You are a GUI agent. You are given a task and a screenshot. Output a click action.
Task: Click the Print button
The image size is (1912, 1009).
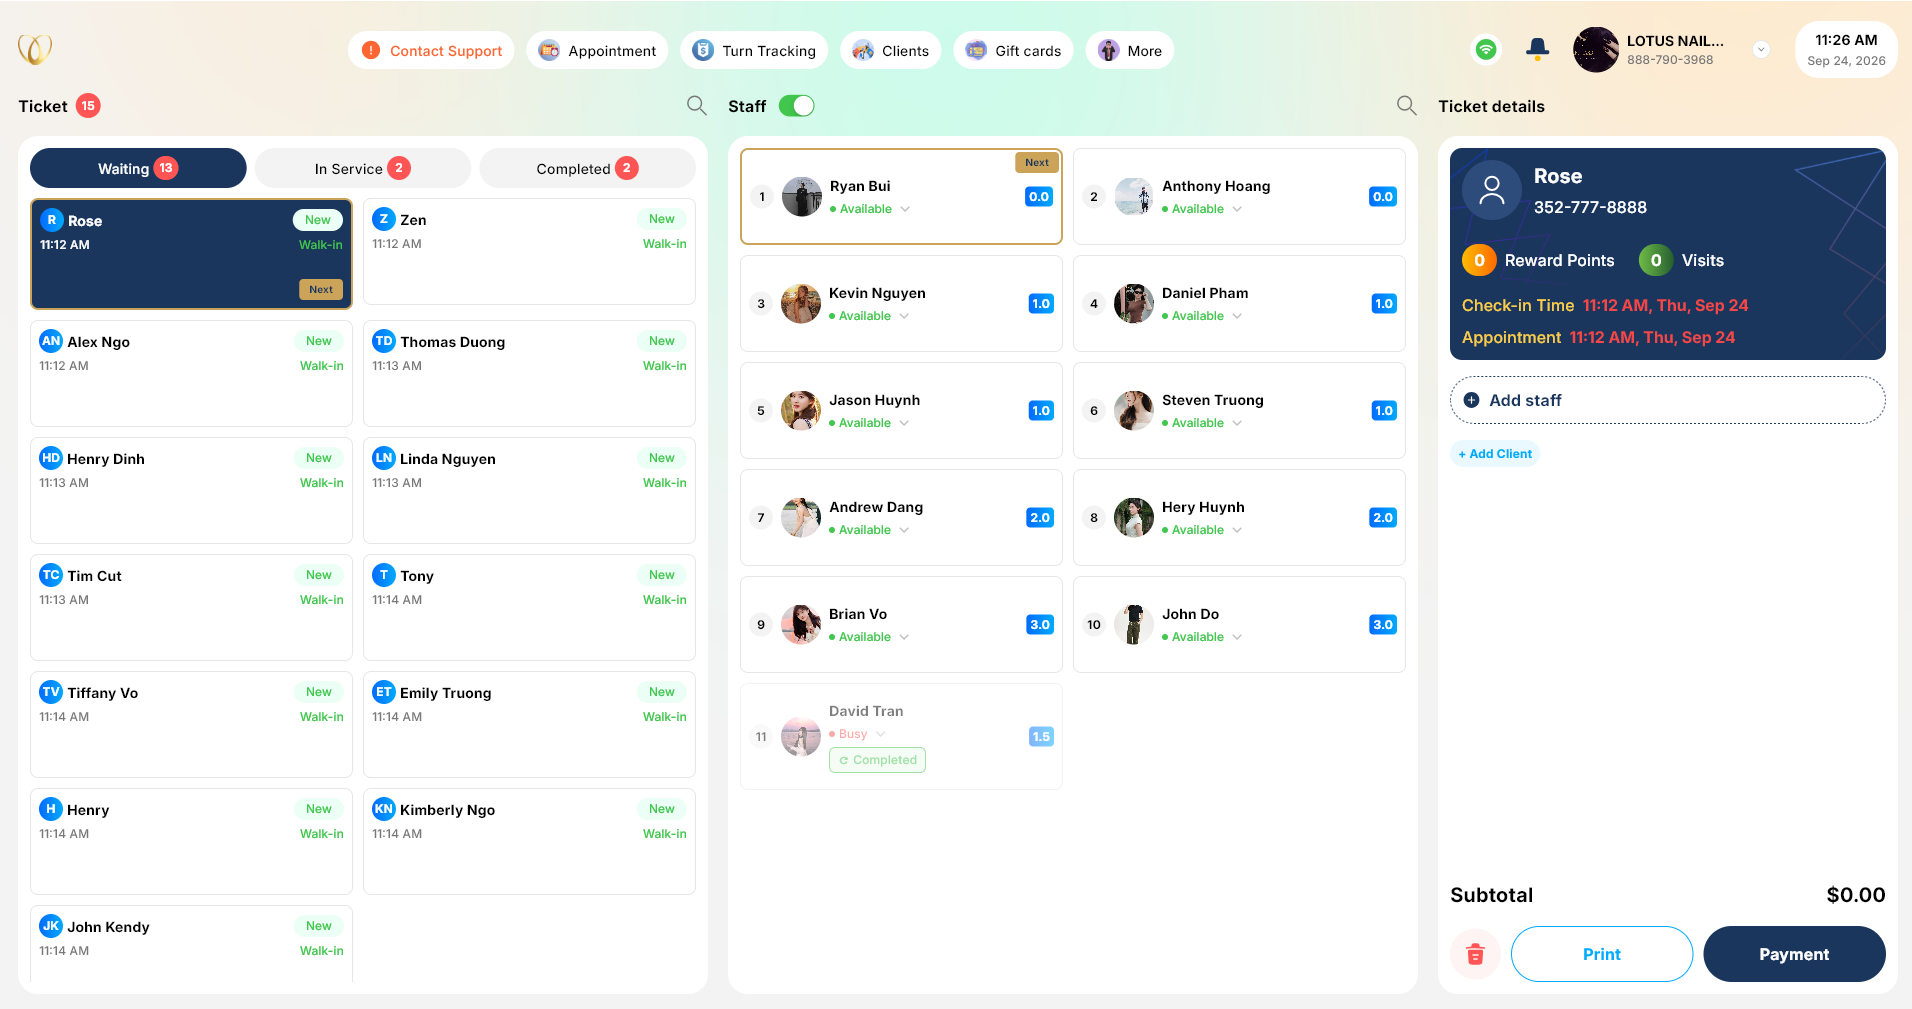[1601, 954]
